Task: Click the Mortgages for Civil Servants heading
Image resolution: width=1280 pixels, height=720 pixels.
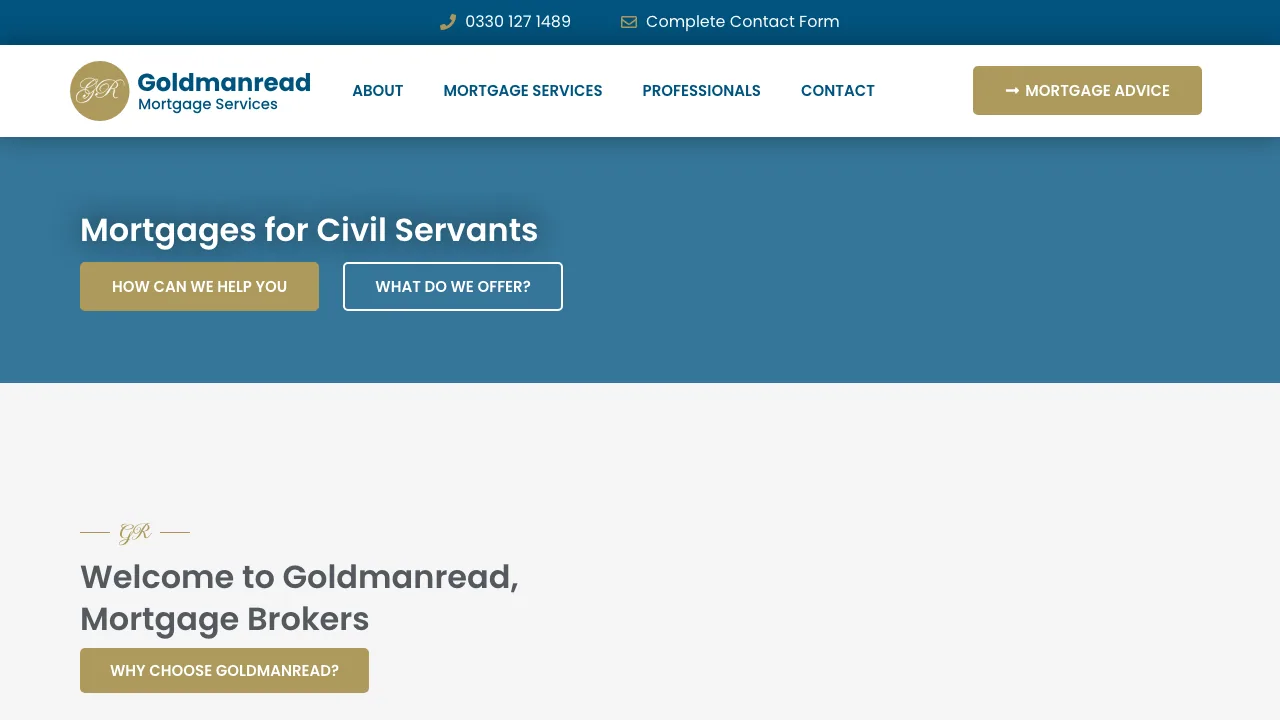Action: click(309, 230)
